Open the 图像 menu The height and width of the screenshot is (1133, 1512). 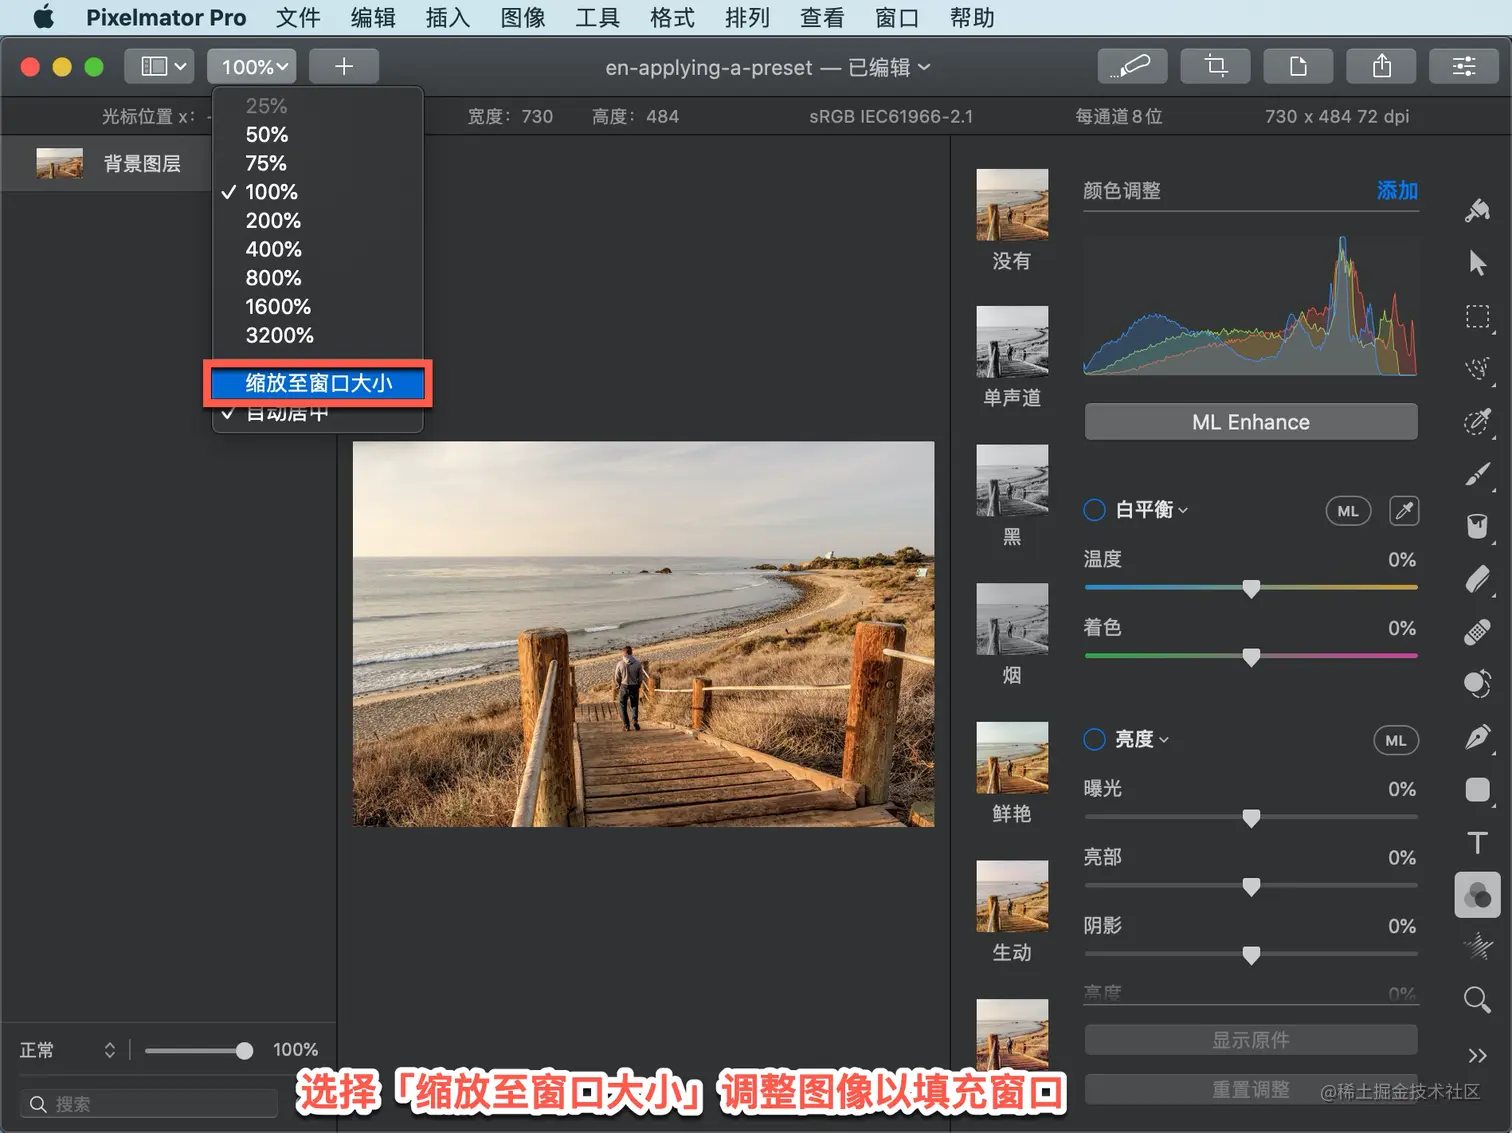point(523,18)
